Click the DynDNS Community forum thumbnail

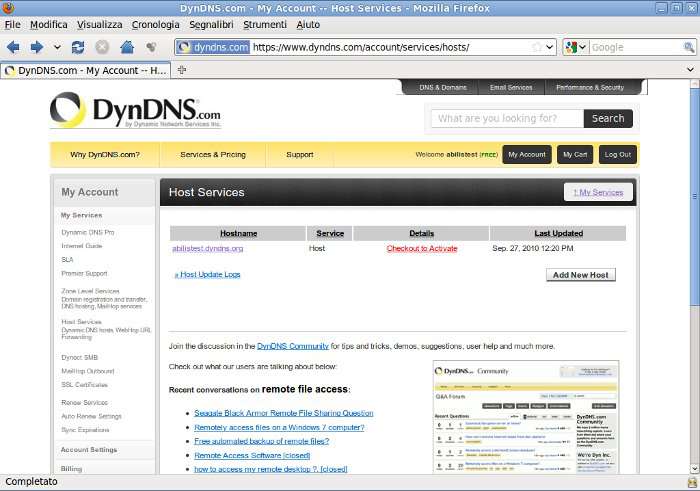coord(526,417)
